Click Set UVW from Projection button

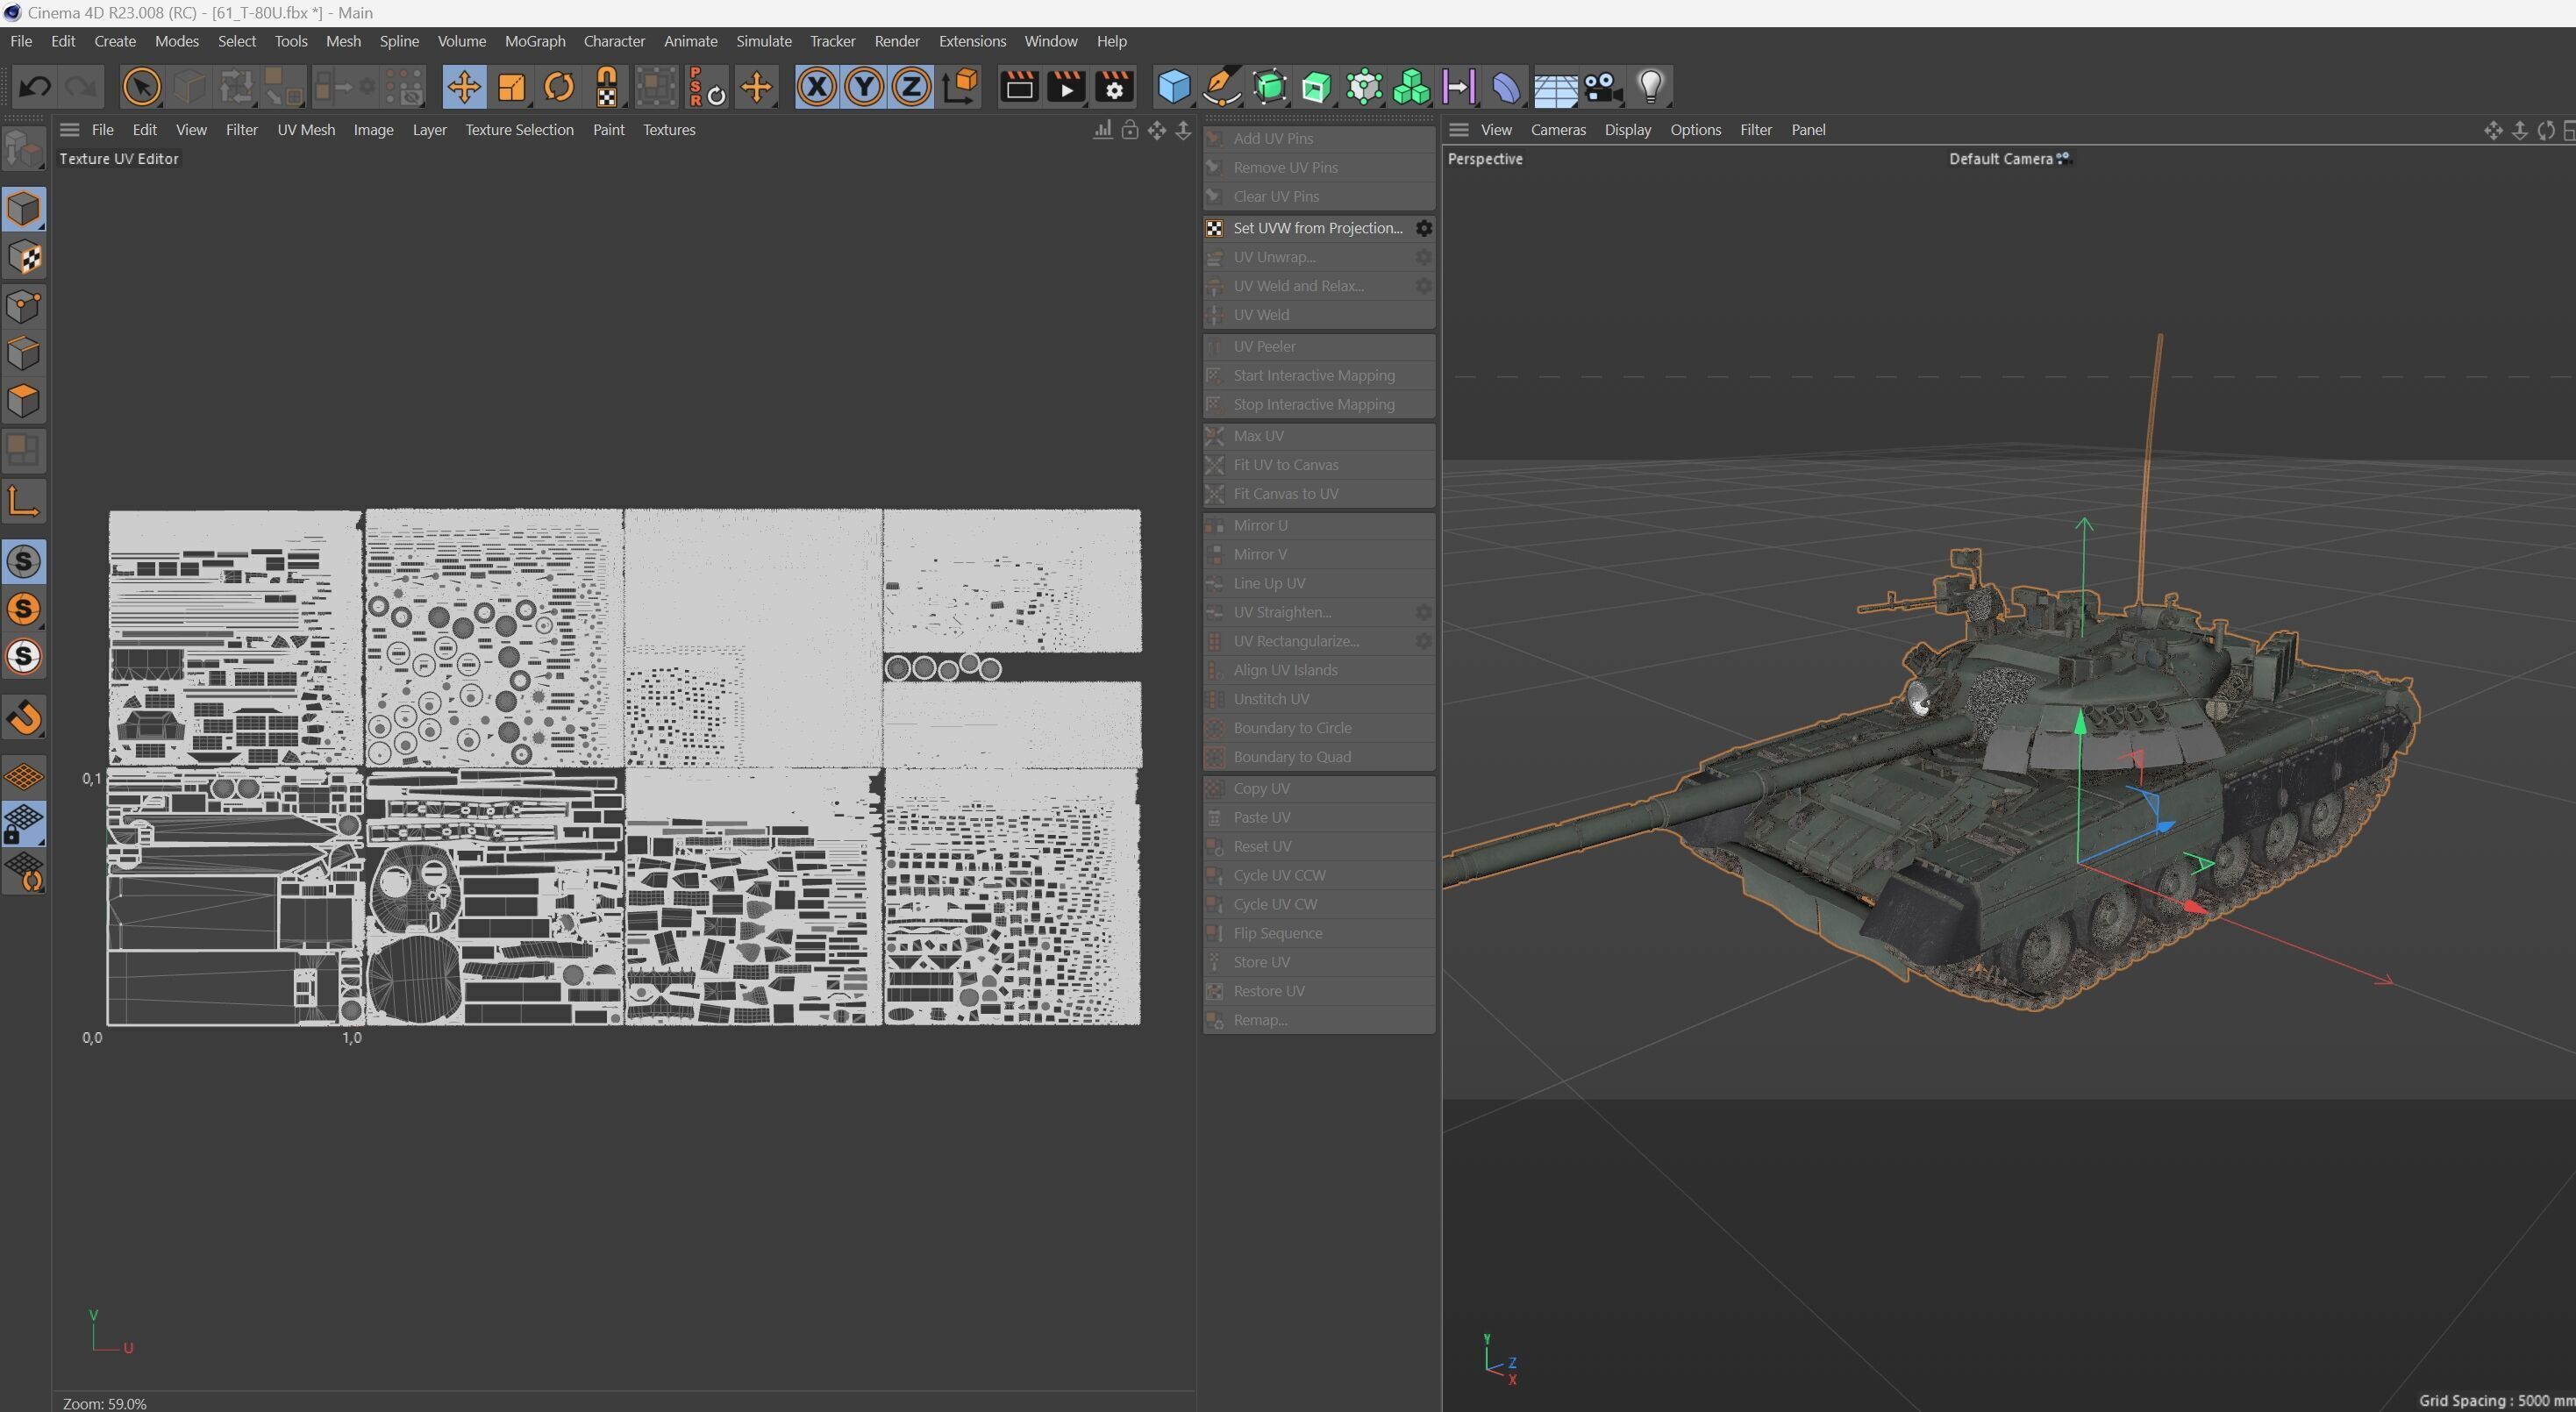tap(1317, 228)
